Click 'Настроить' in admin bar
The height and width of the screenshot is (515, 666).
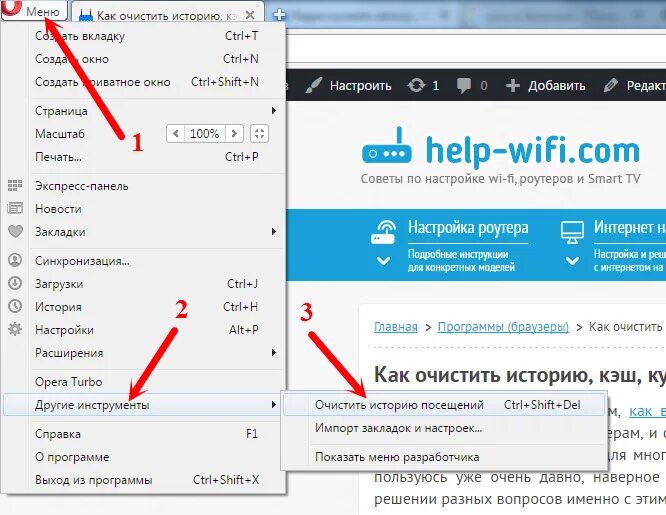coord(360,85)
